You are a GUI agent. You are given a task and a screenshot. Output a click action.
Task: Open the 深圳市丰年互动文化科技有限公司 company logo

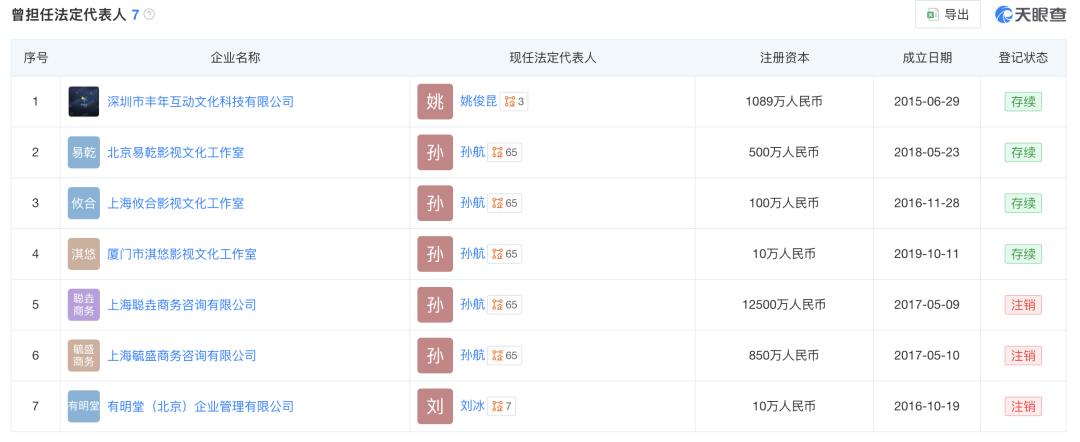click(84, 102)
